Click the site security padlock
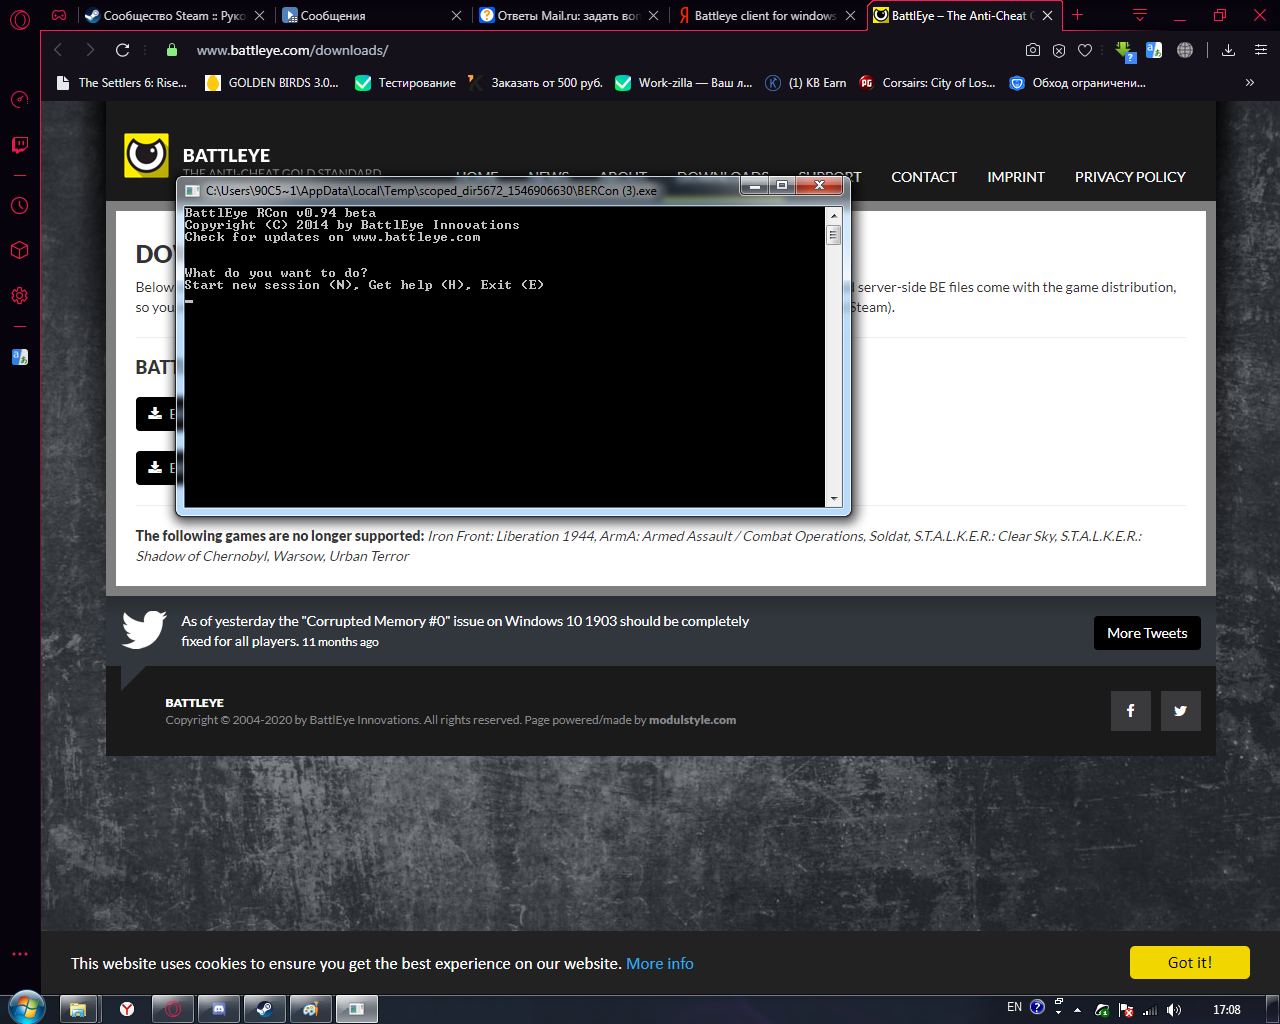 click(172, 50)
